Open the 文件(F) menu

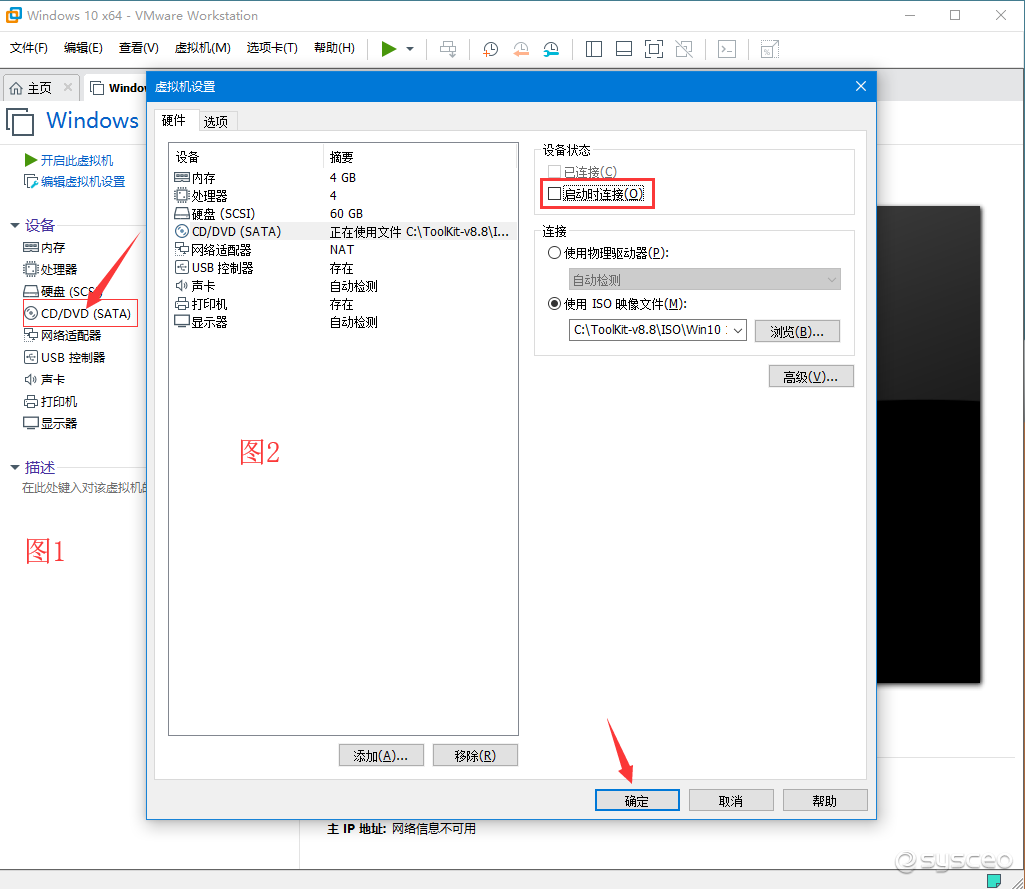click(x=29, y=48)
